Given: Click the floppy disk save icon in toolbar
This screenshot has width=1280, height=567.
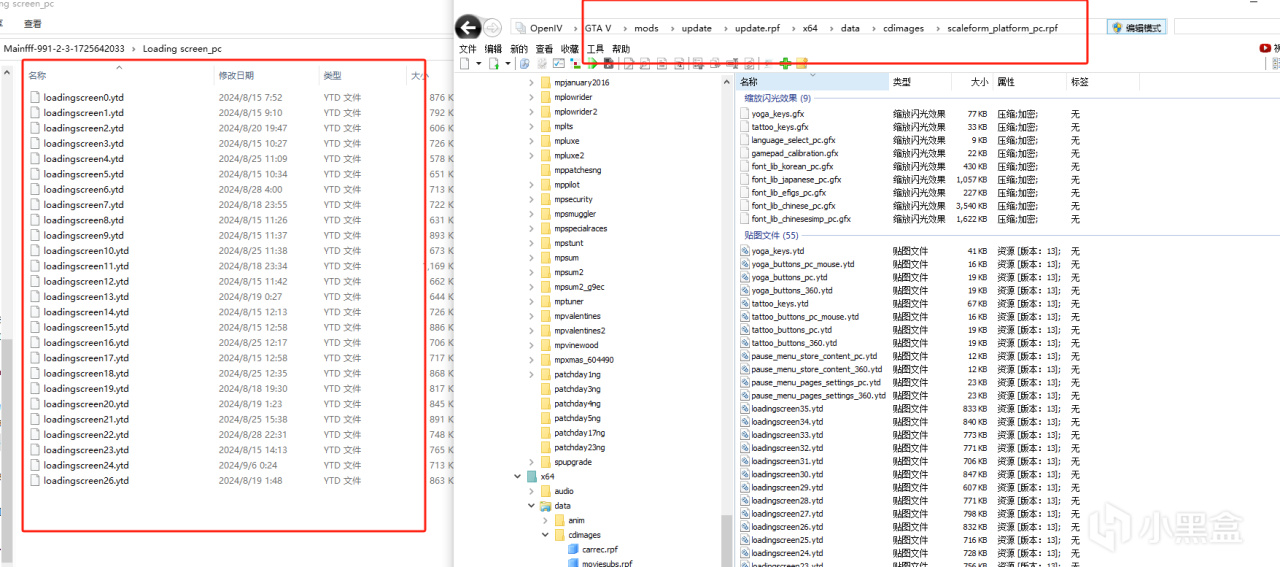Looking at the screenshot, I should coord(608,63).
